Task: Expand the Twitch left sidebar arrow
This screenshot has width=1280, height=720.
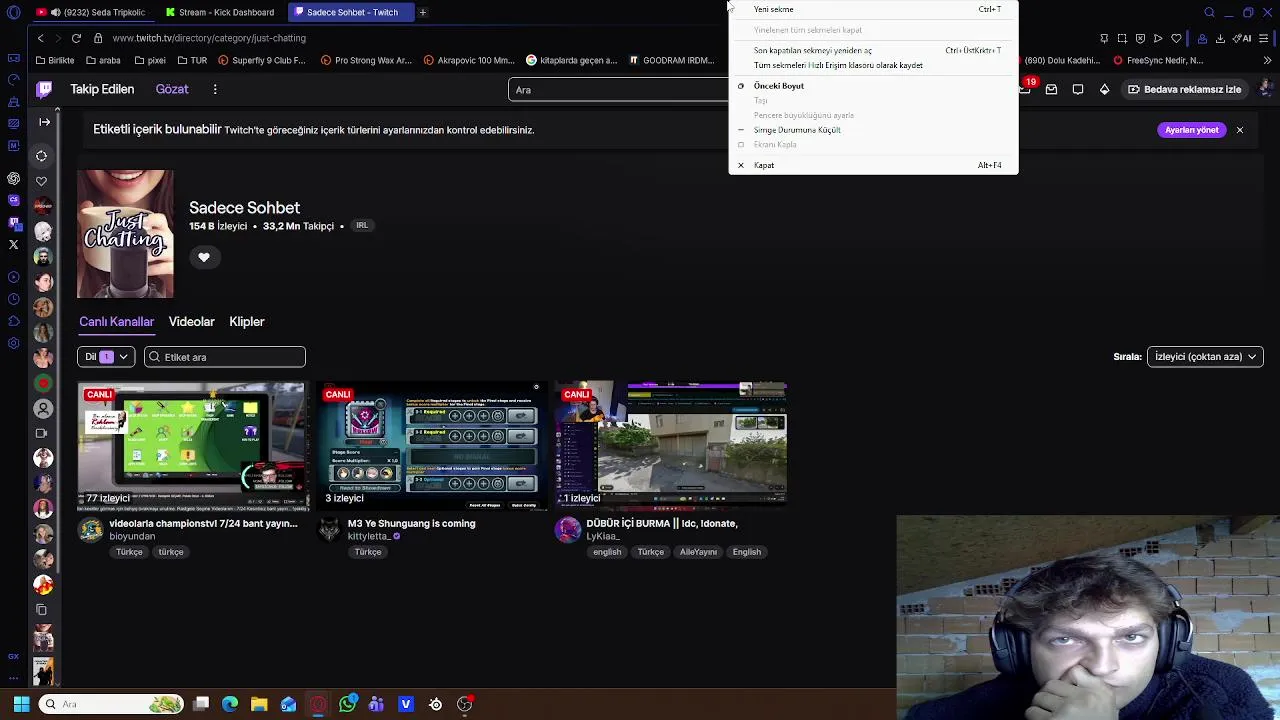Action: [x=44, y=122]
